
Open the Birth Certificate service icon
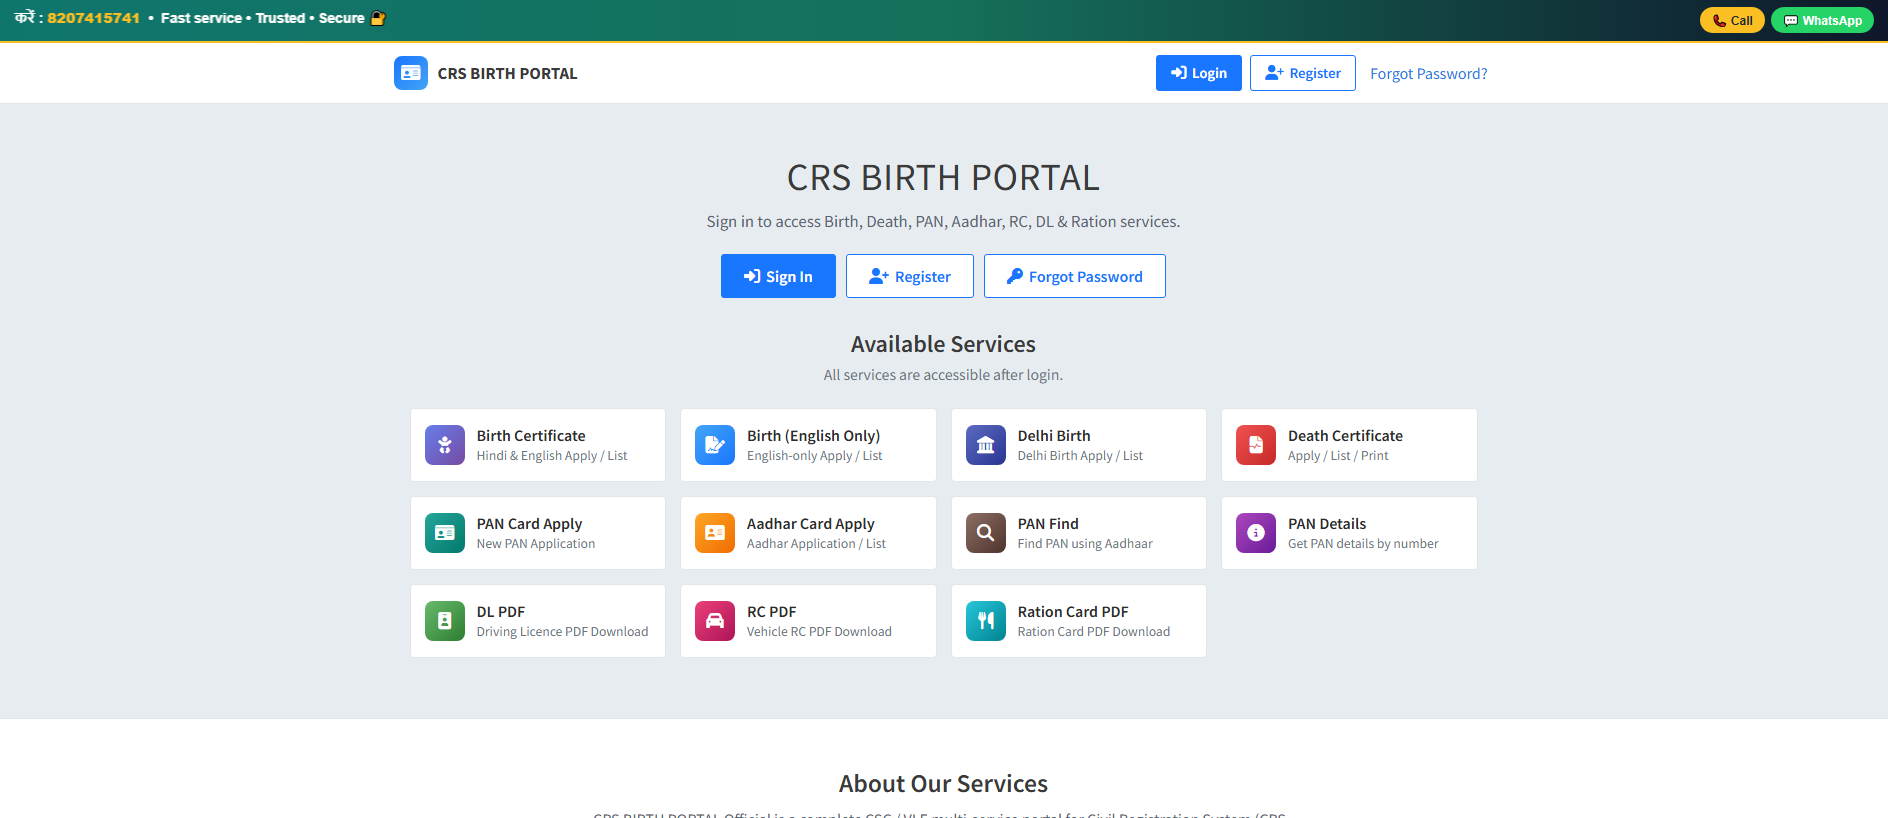pyautogui.click(x=445, y=445)
